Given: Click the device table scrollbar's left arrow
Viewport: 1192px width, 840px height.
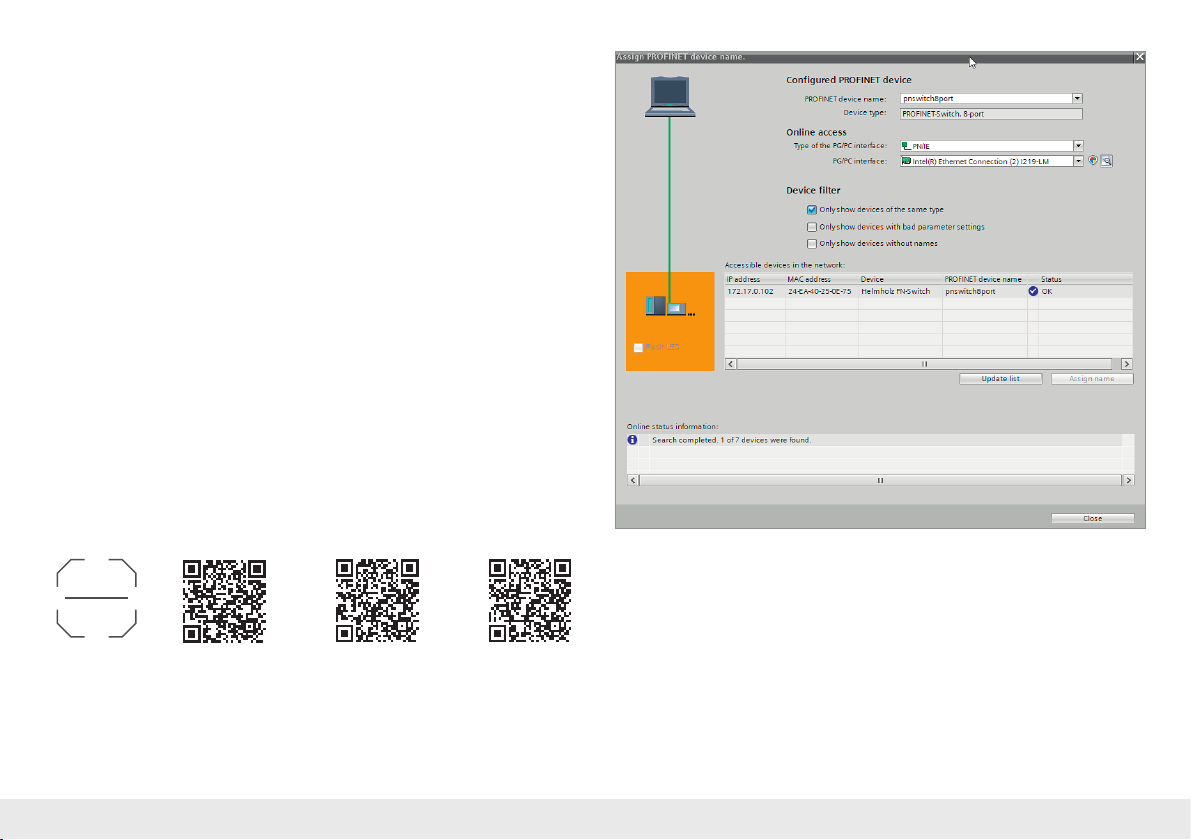Looking at the screenshot, I should click(731, 364).
